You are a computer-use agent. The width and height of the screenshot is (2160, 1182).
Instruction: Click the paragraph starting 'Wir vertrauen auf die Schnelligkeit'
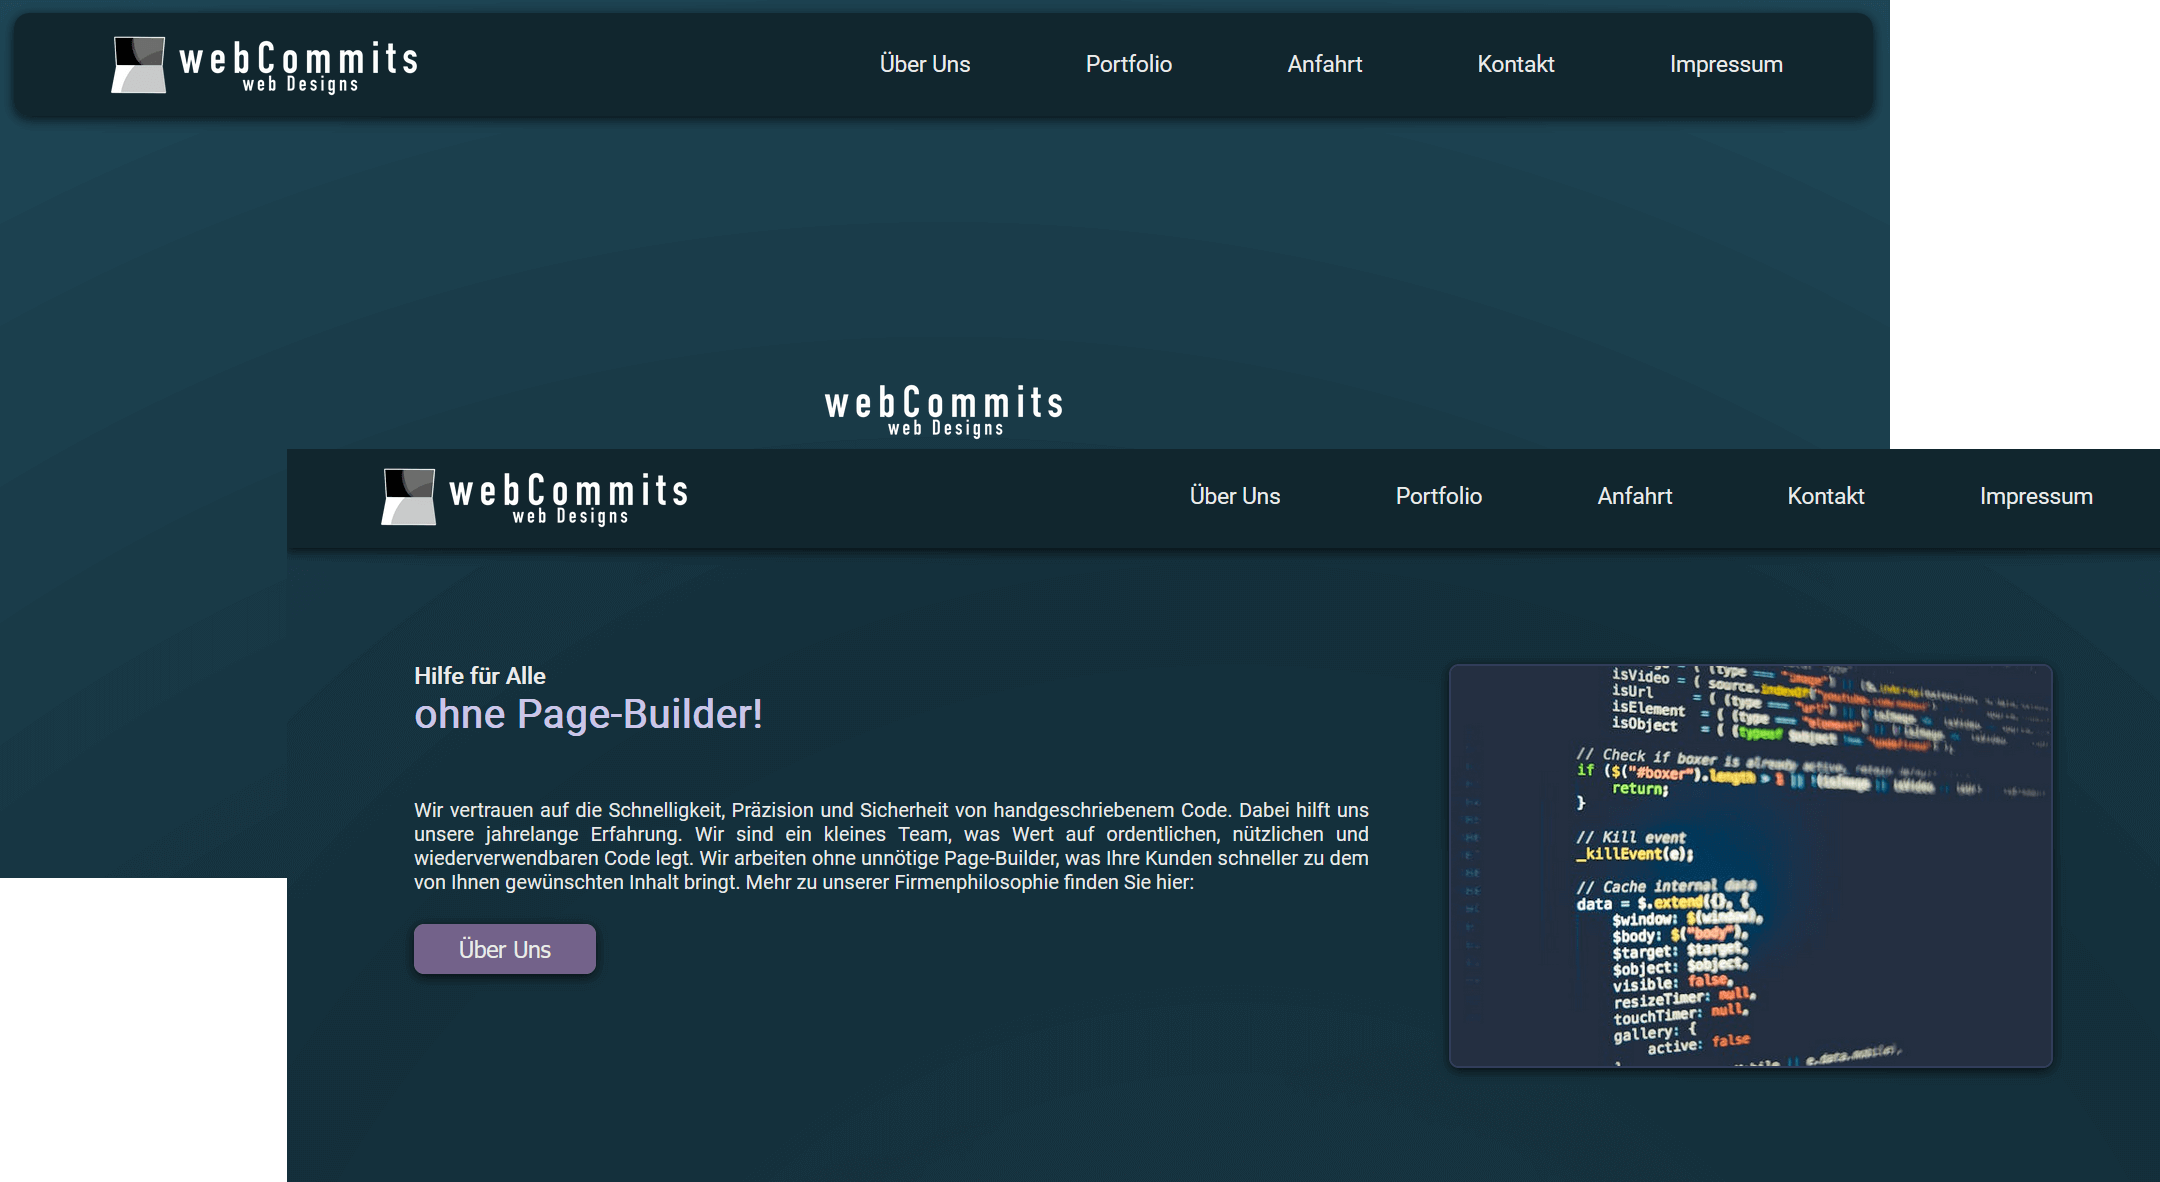(x=891, y=846)
